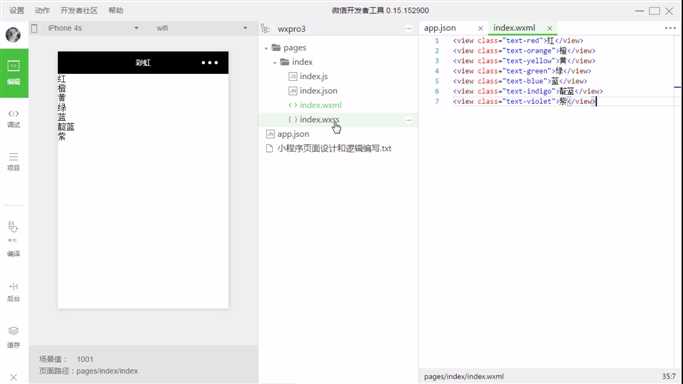The width and height of the screenshot is (683, 384).
Task: Open index.json in the file tree
Action: (x=318, y=91)
